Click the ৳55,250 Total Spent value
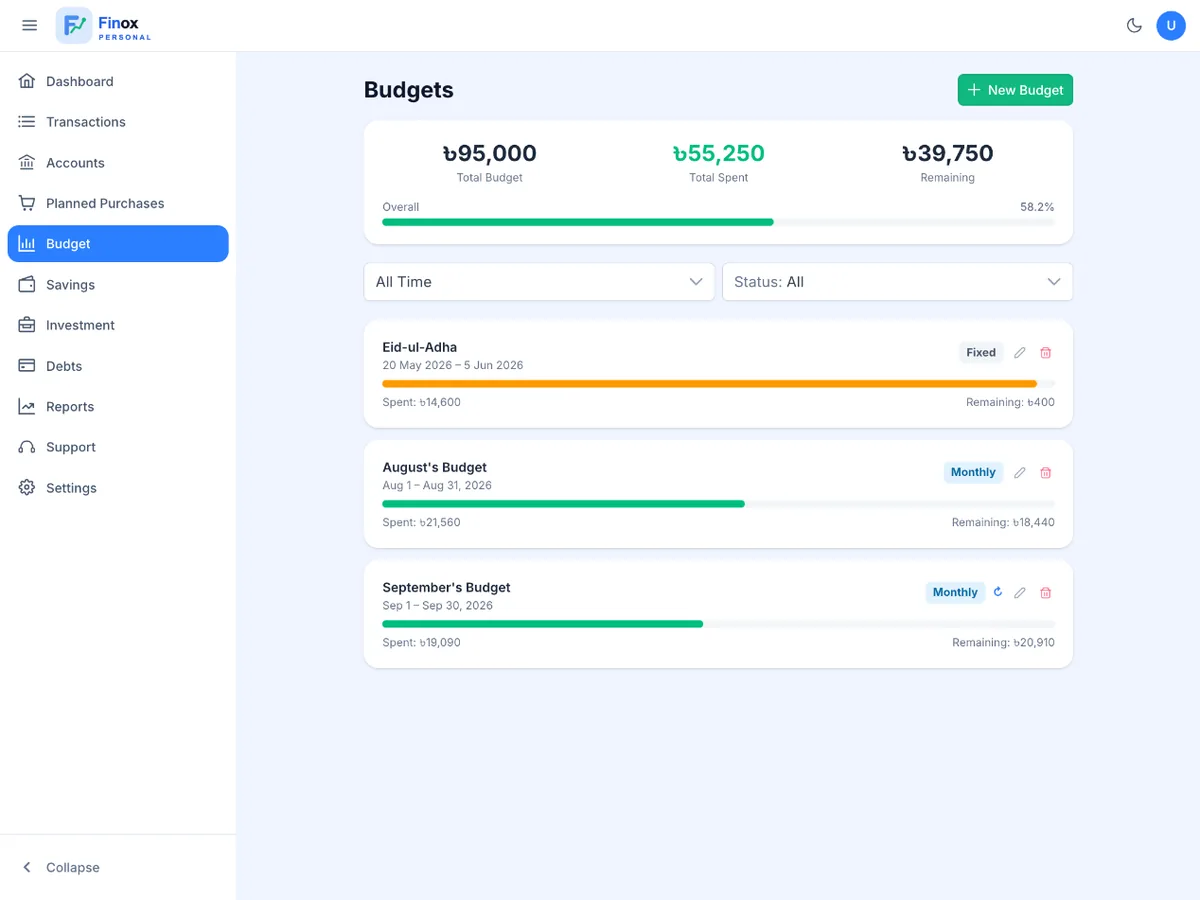1200x900 pixels. tap(718, 153)
